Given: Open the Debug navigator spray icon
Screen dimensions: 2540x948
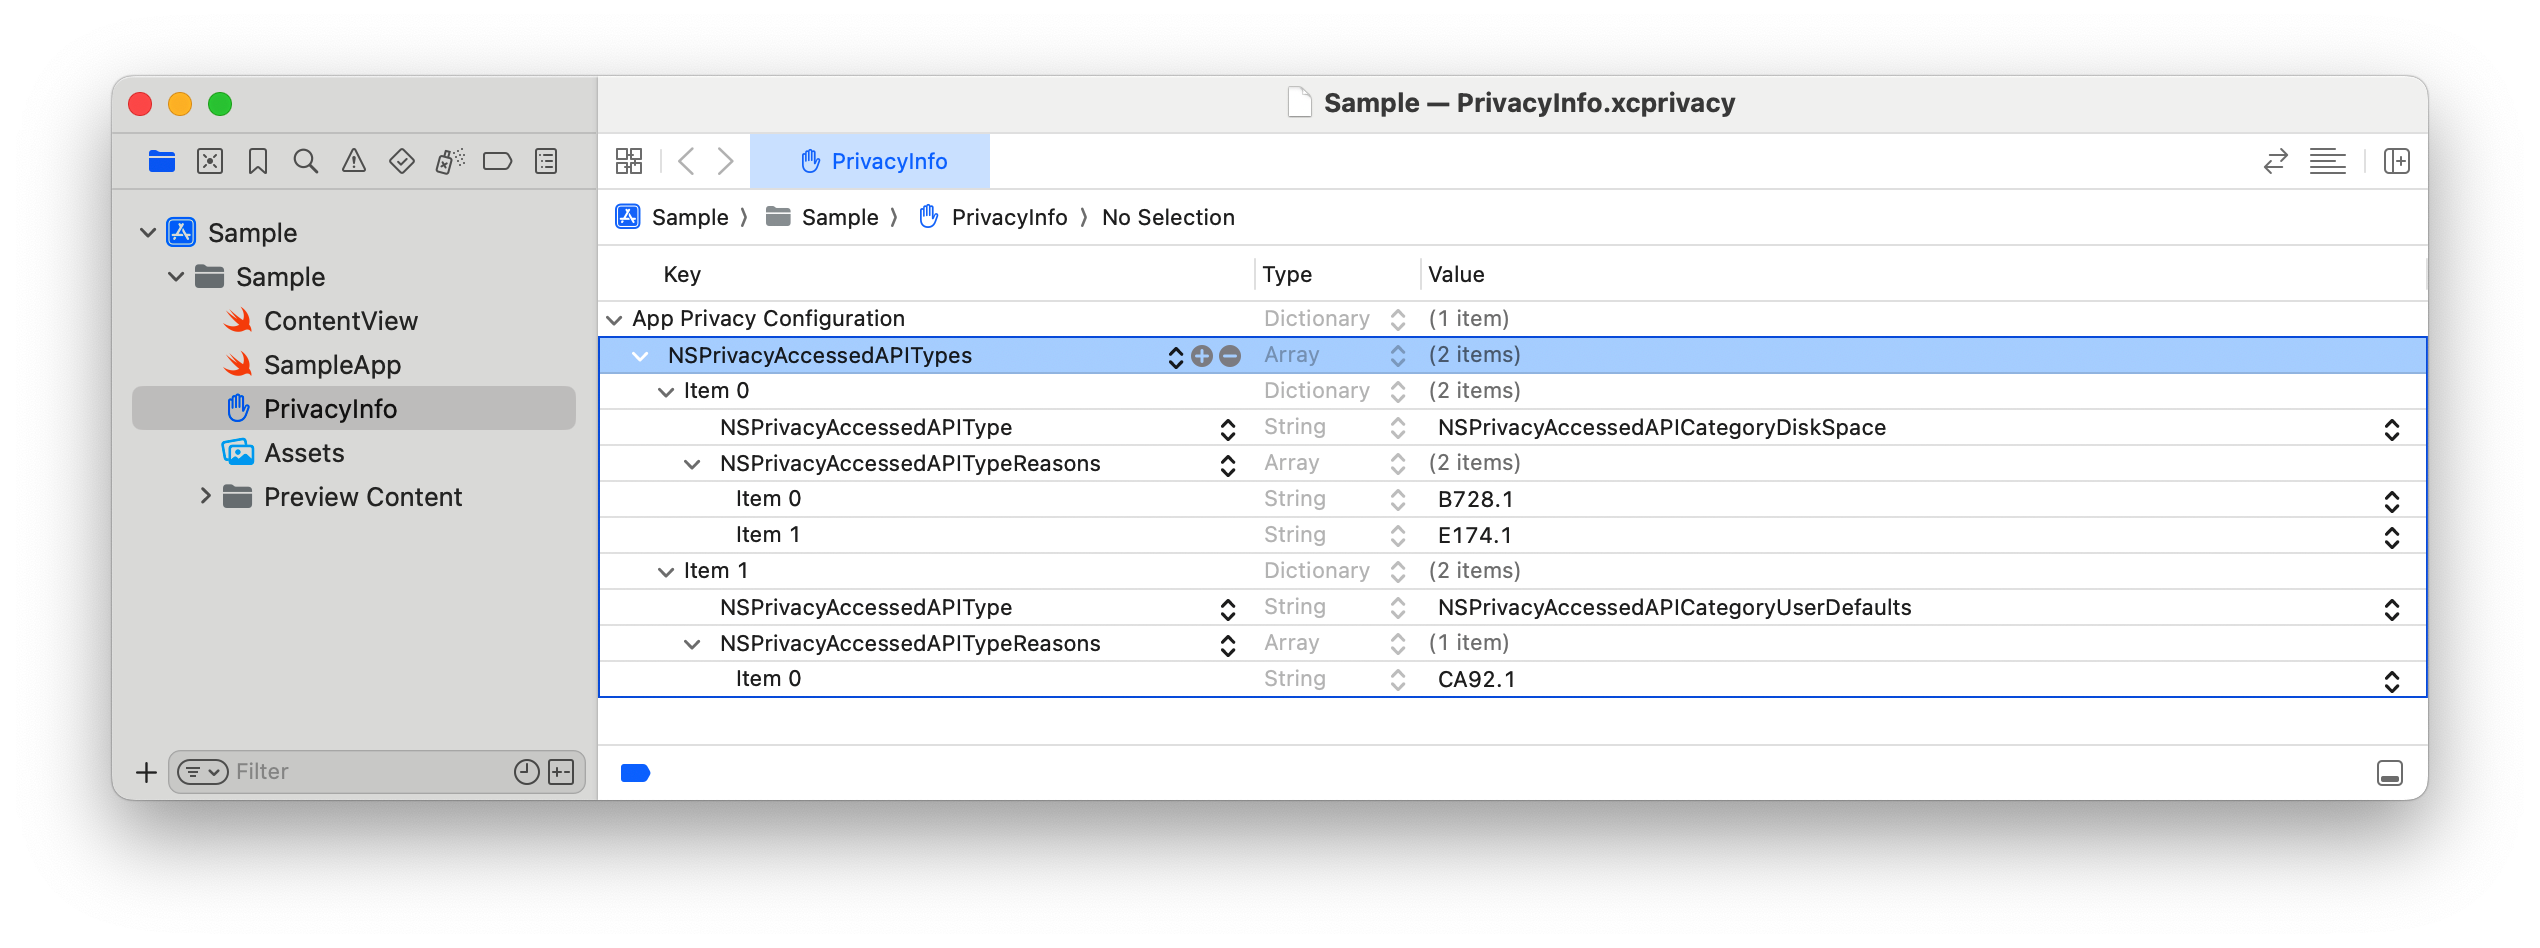Looking at the screenshot, I should pos(450,161).
